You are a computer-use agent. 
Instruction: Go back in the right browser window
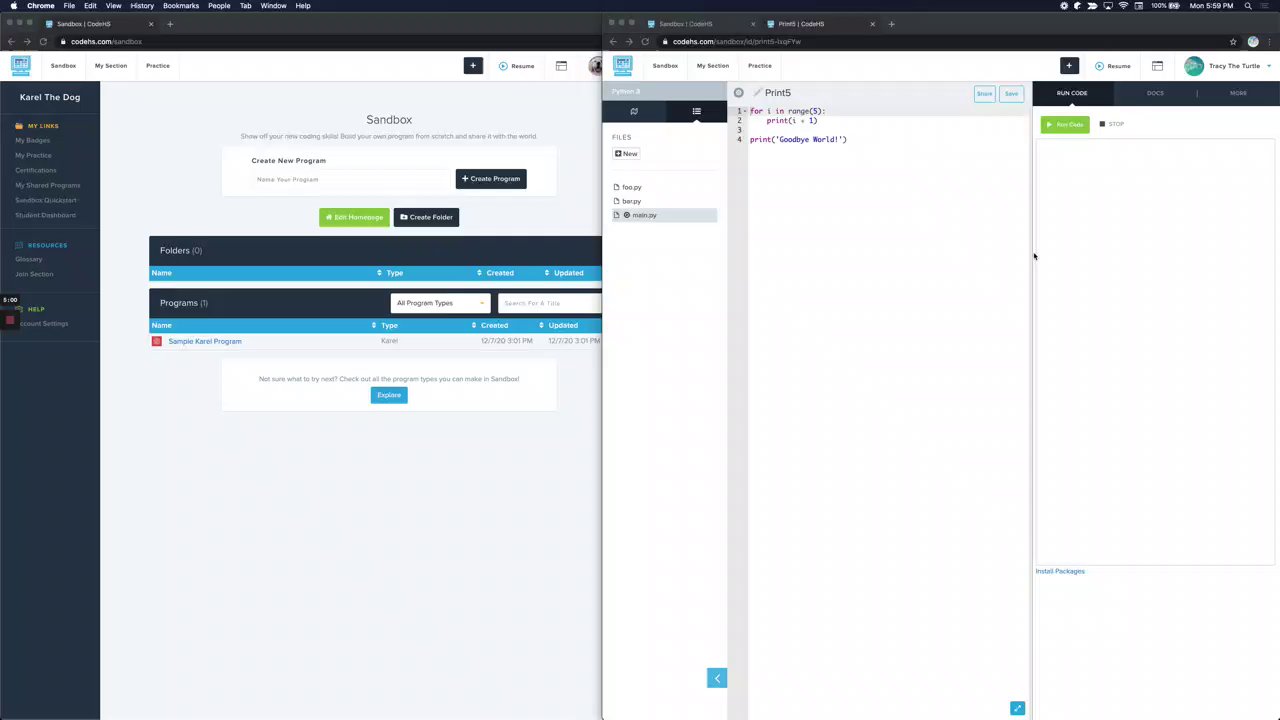613,42
